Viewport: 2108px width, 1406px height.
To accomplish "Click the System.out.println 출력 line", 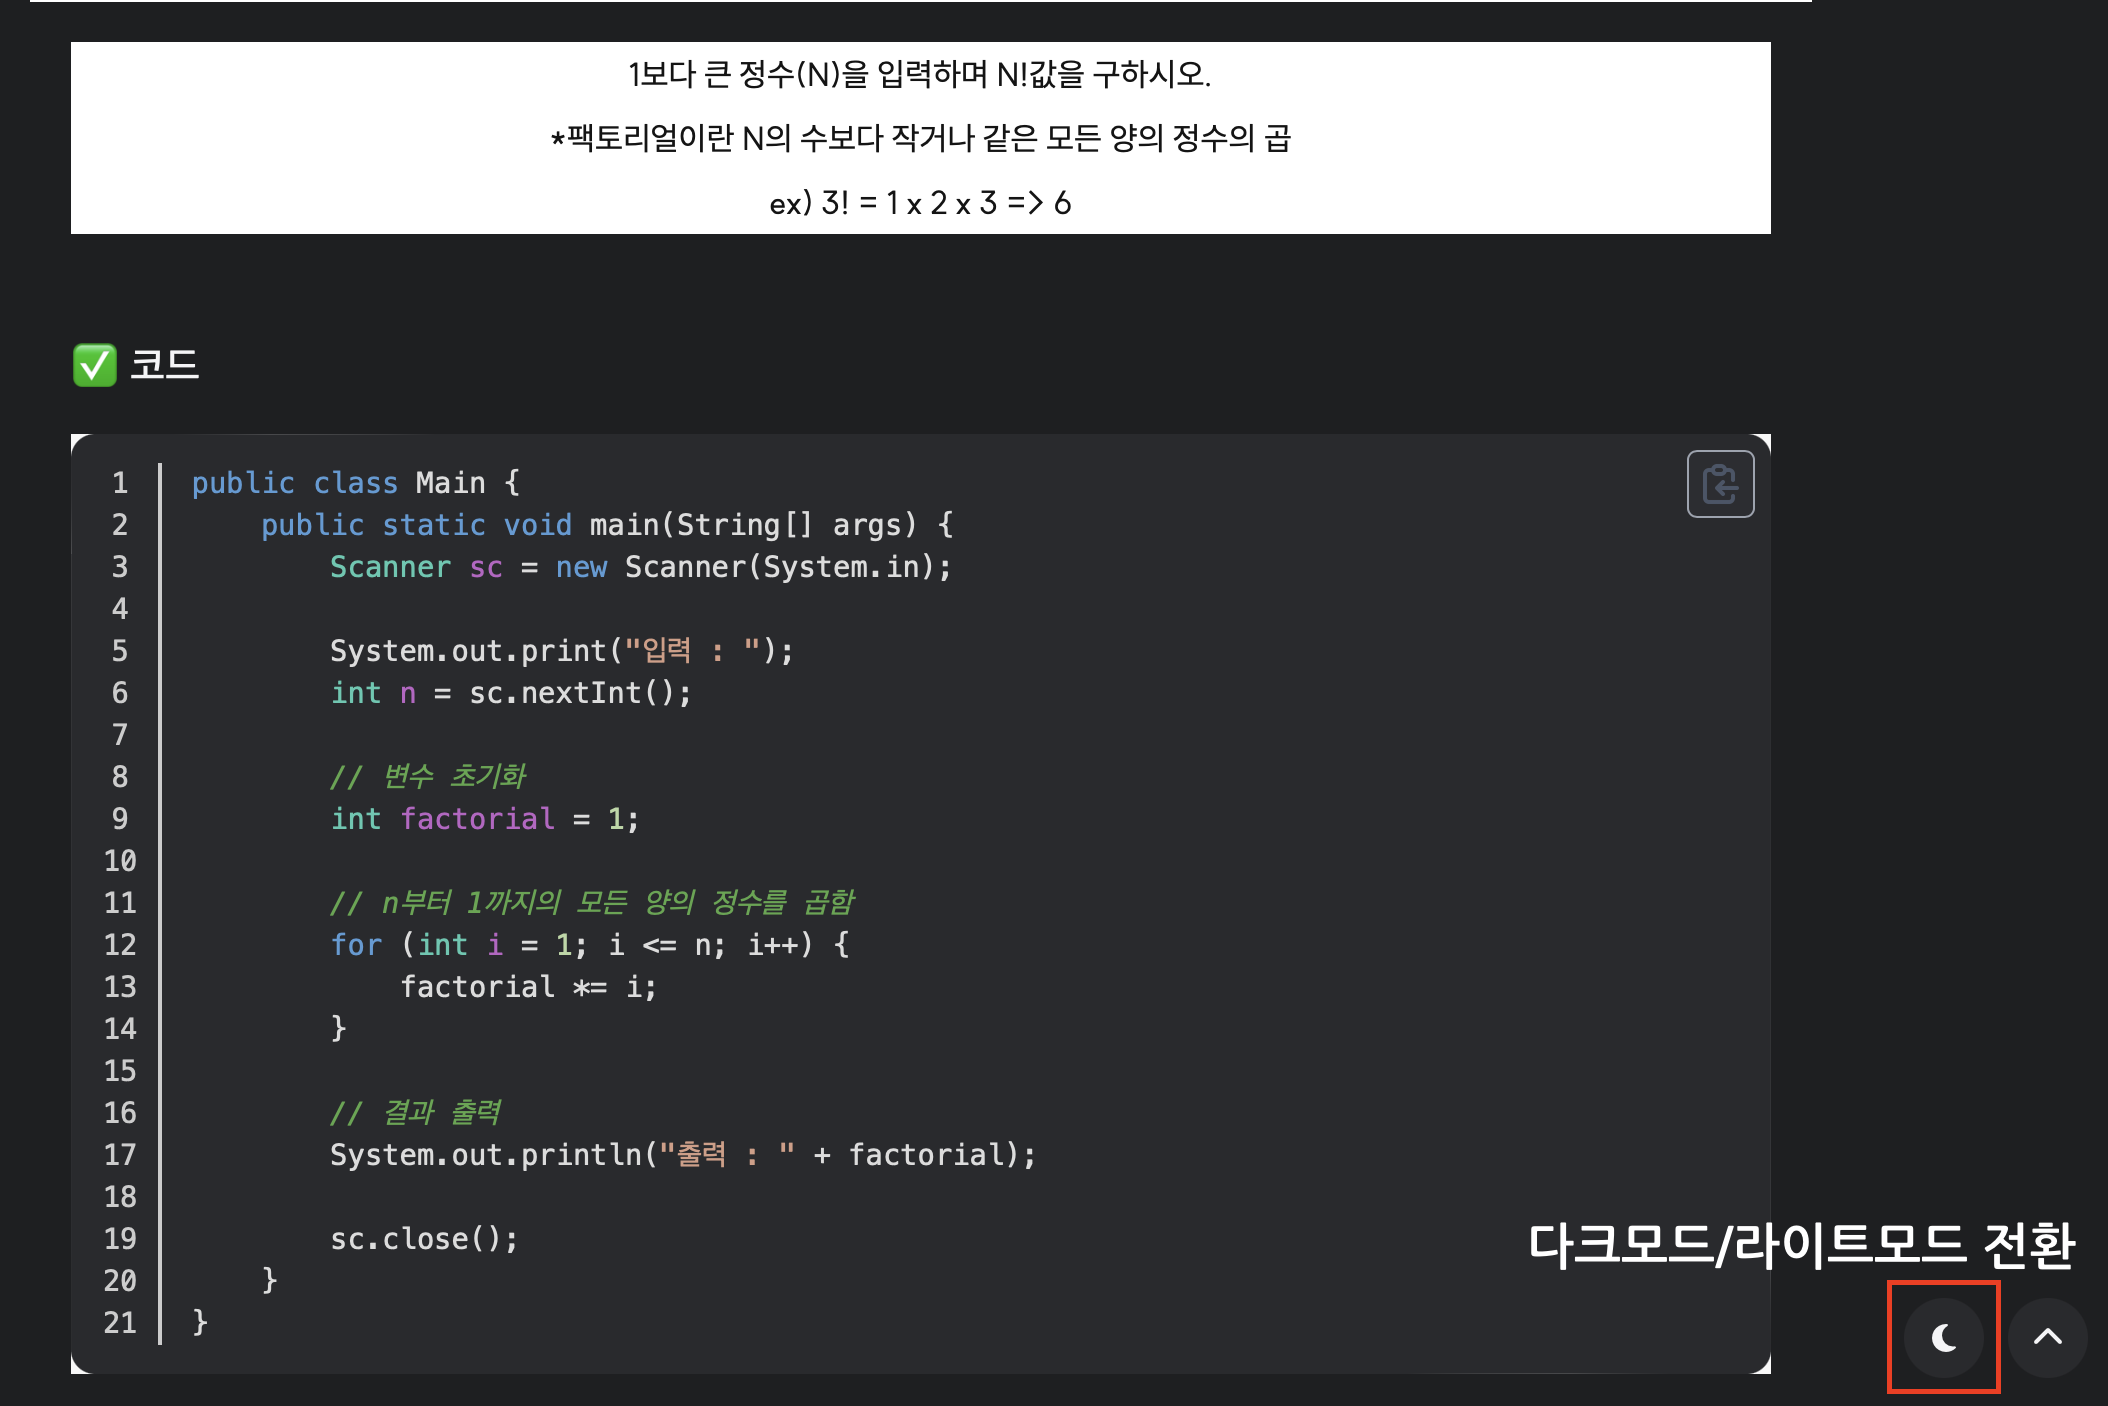I will point(682,1155).
